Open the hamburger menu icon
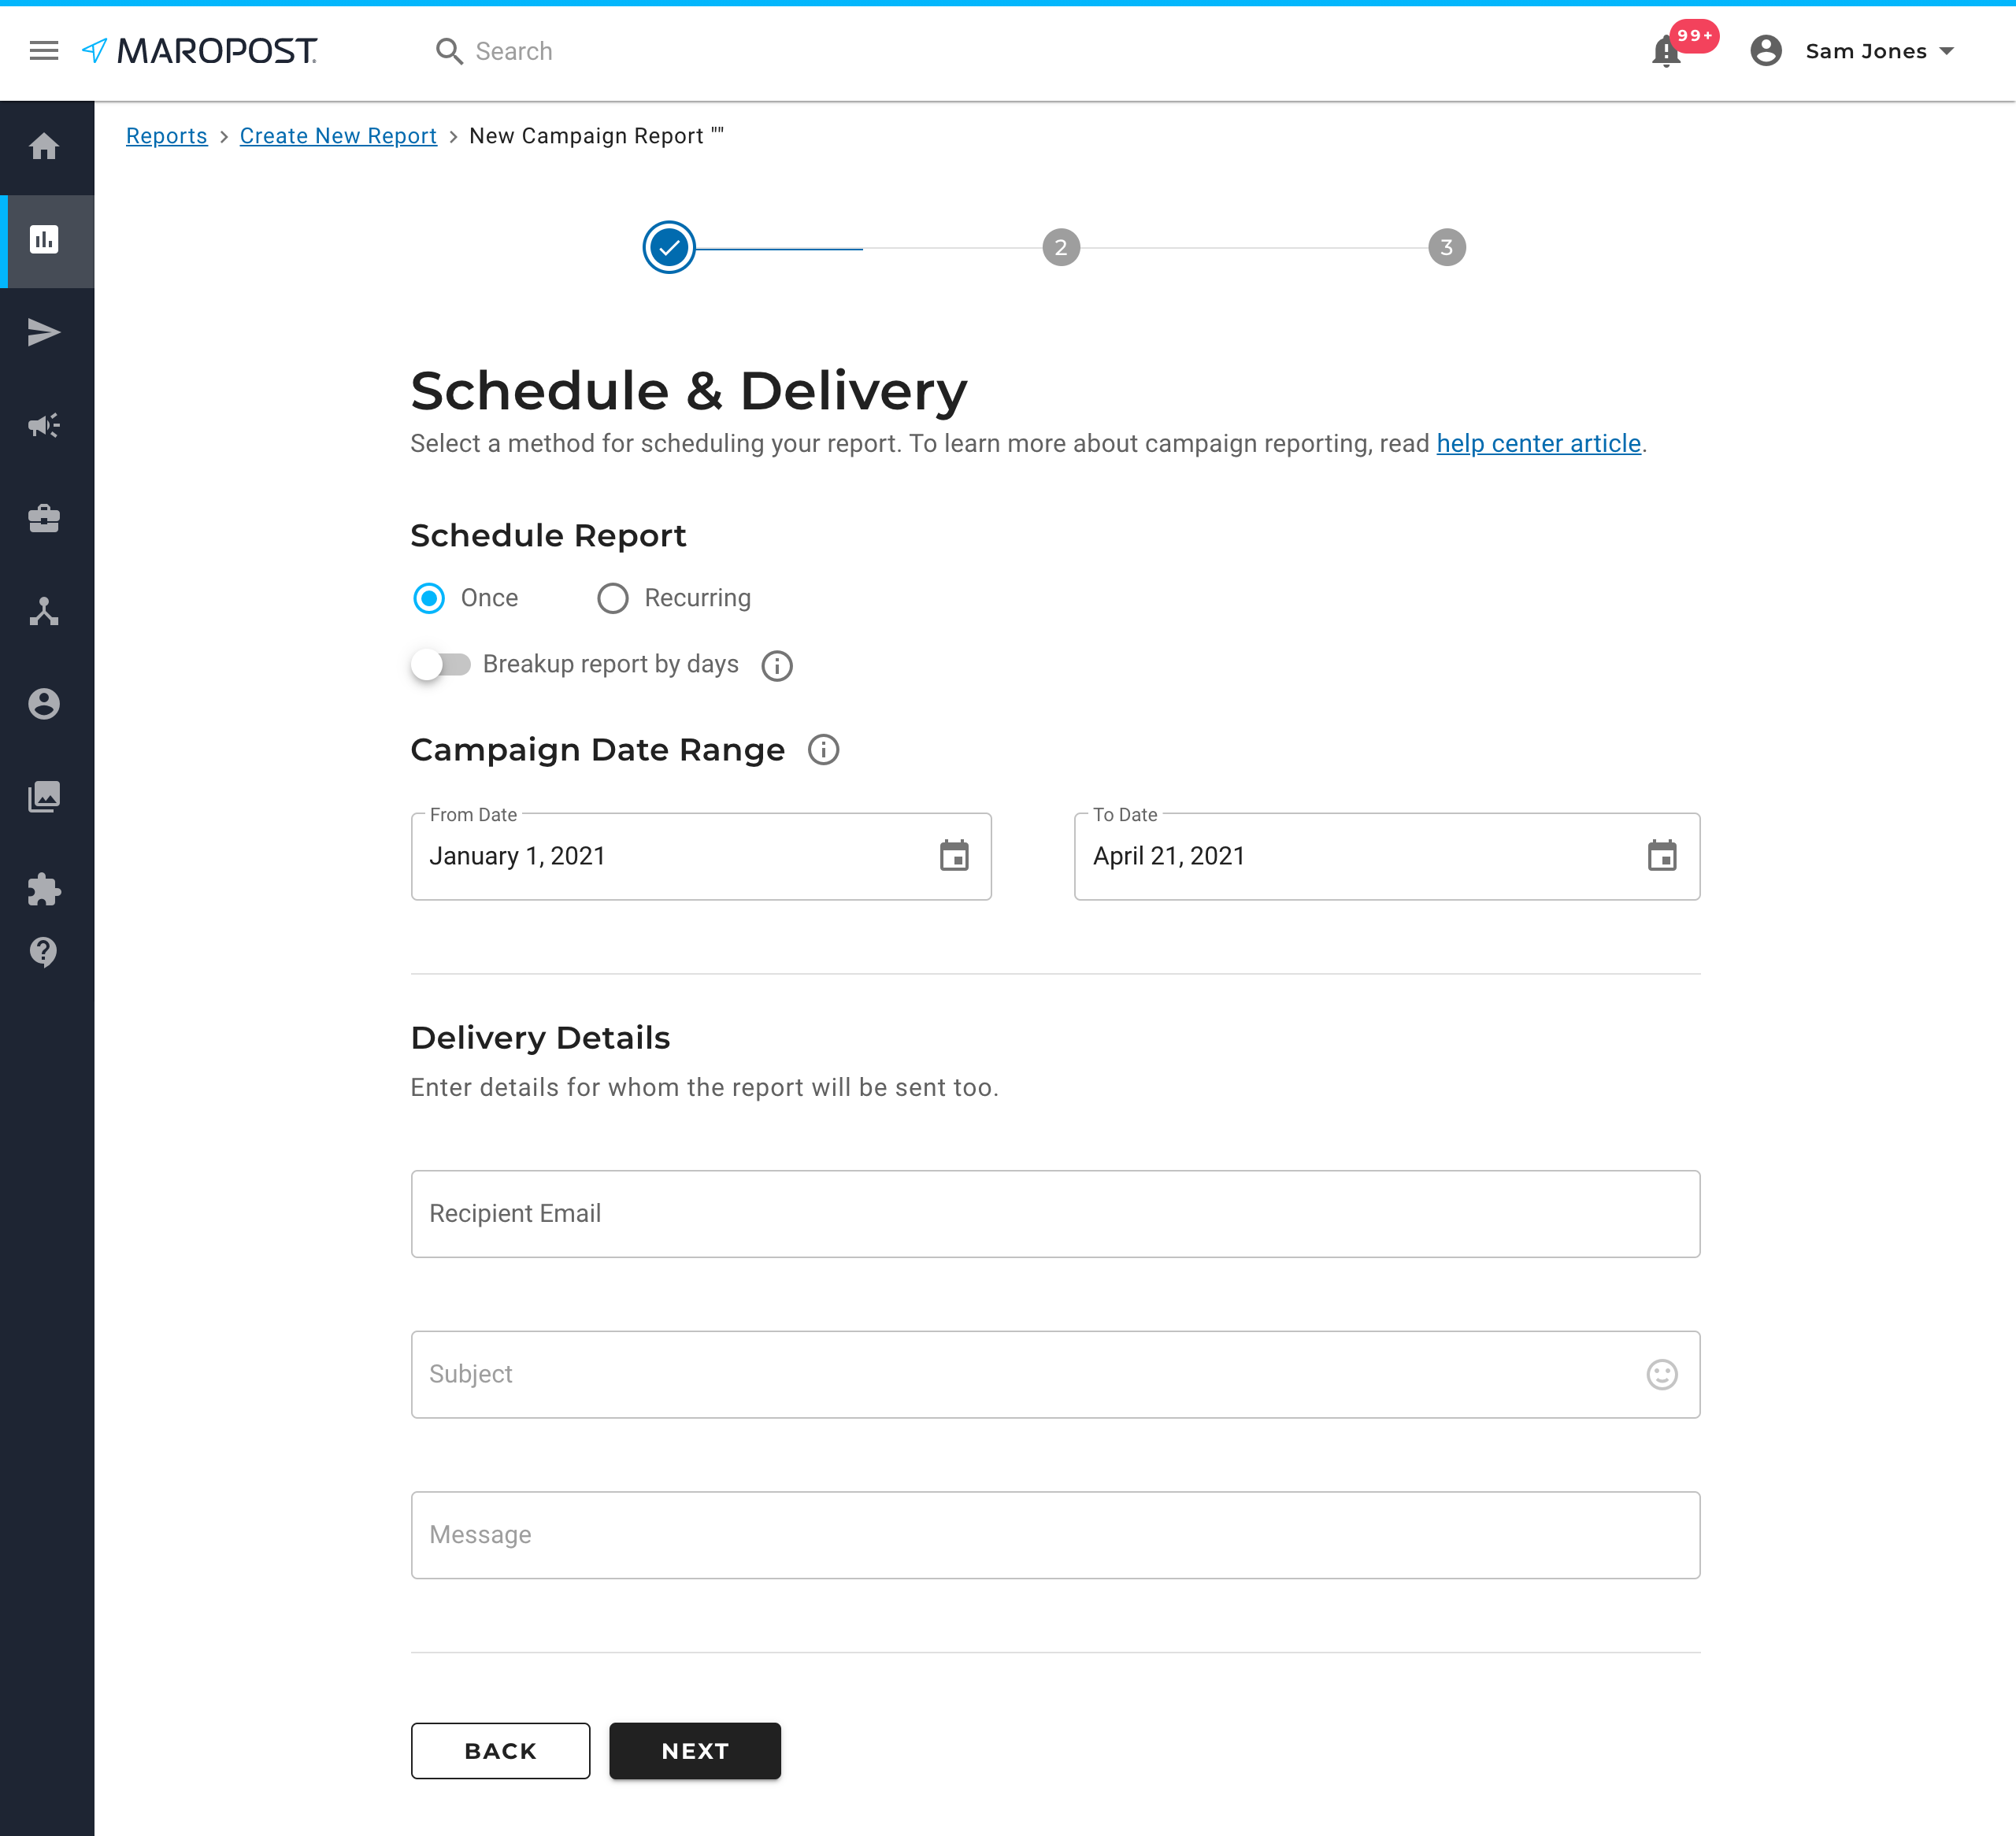Image resolution: width=2016 pixels, height=1836 pixels. 44,51
